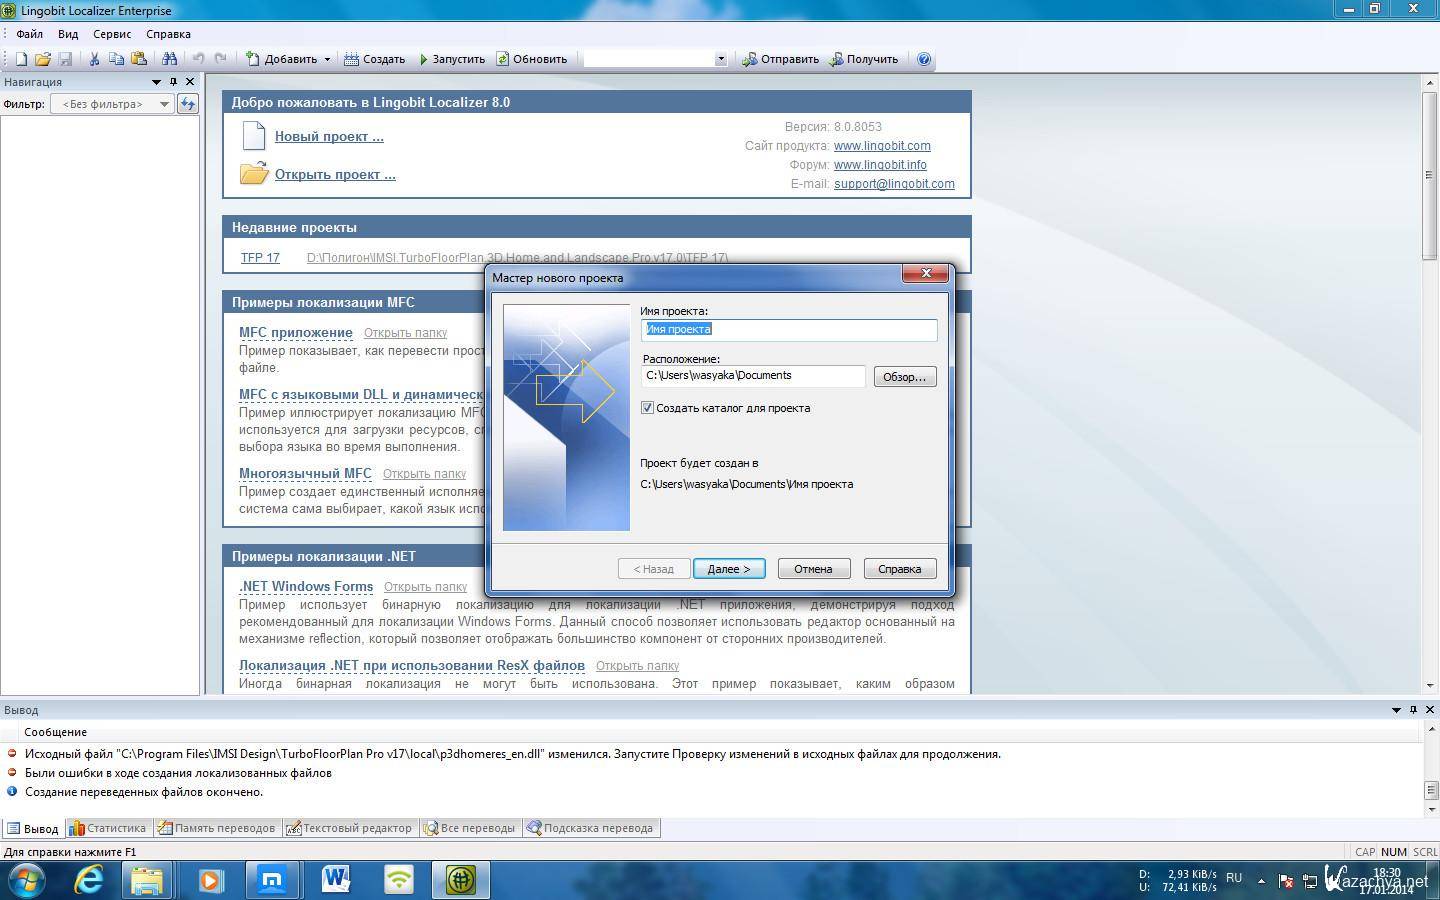Close the Мастер нового проекта dialog
This screenshot has height=900, width=1440.
tap(925, 274)
